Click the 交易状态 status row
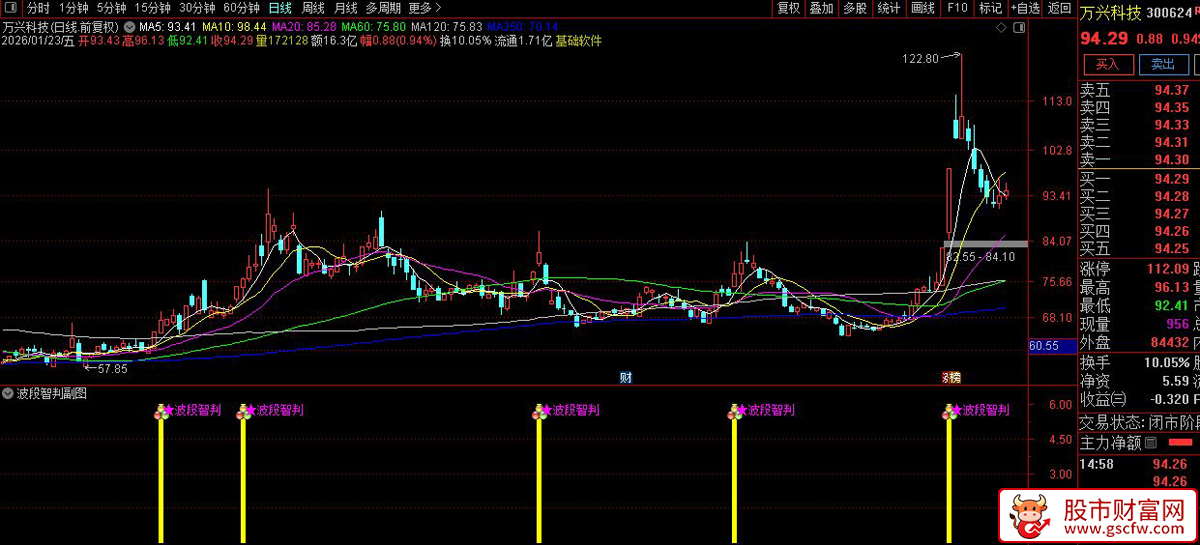 tap(1140, 422)
